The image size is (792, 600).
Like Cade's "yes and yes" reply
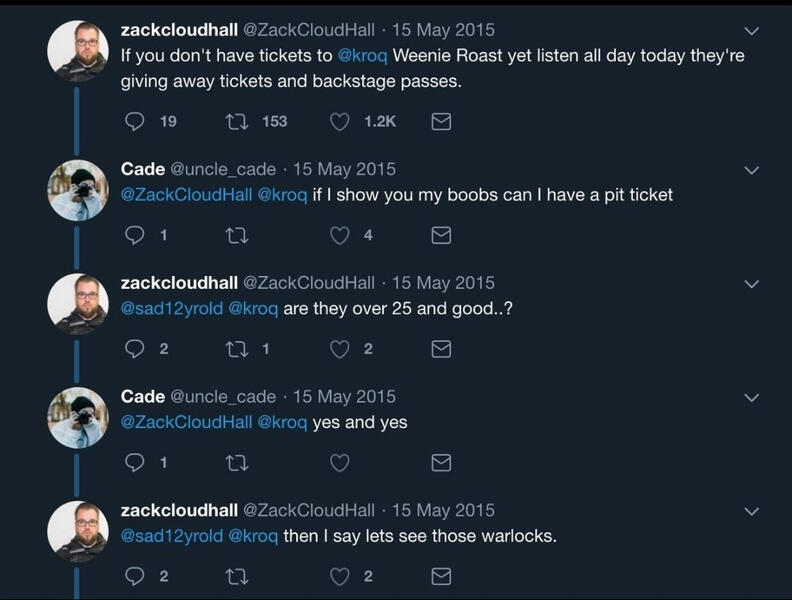(x=340, y=462)
